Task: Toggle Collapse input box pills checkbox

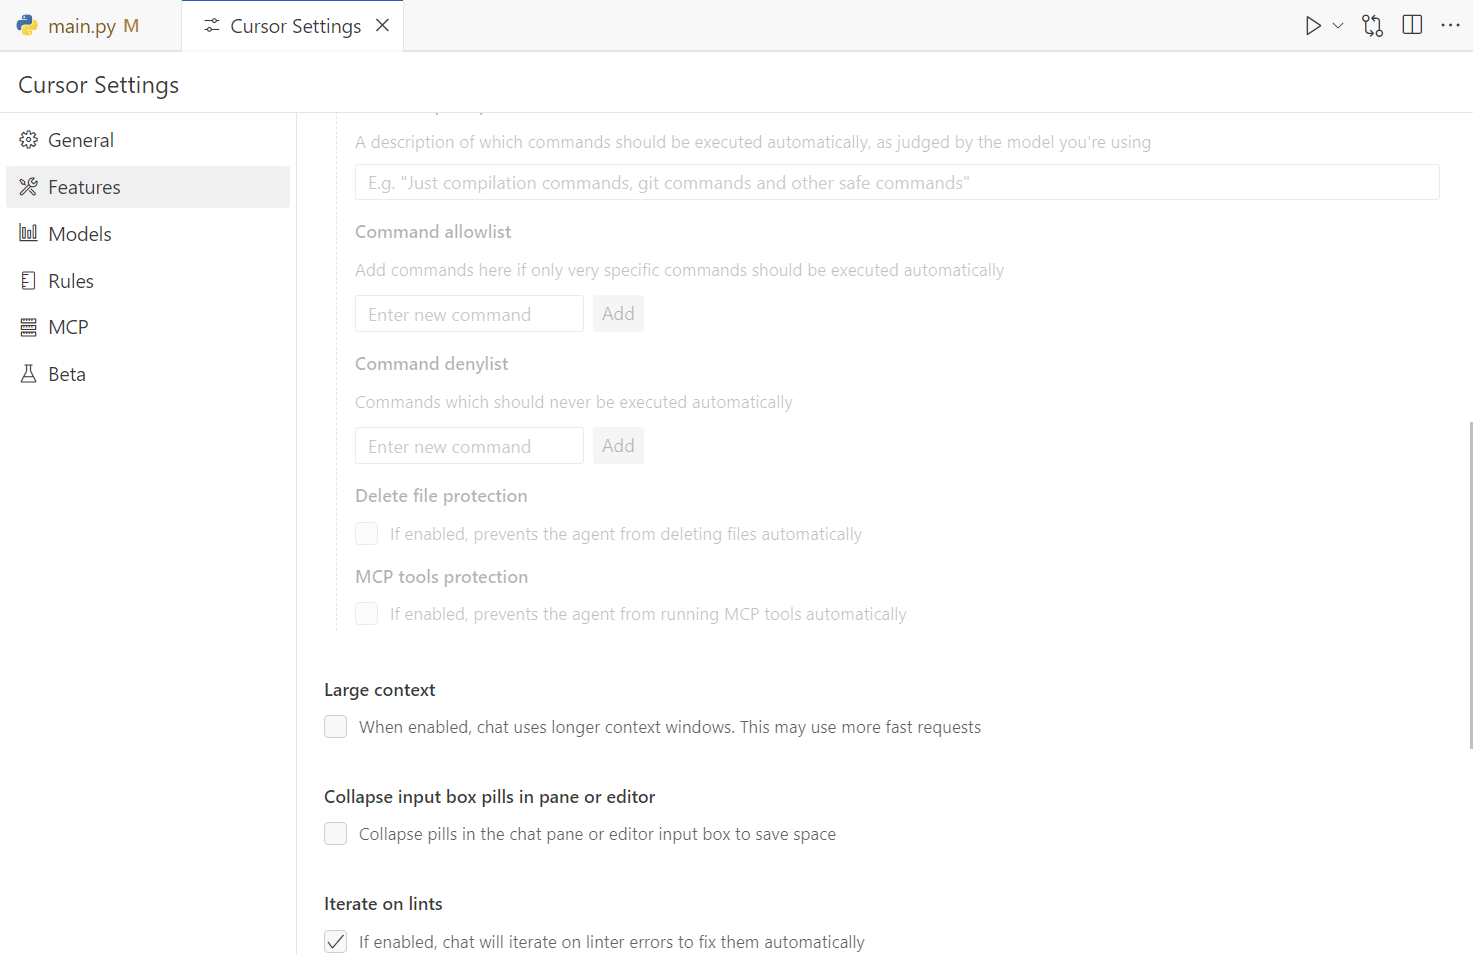Action: click(x=336, y=834)
